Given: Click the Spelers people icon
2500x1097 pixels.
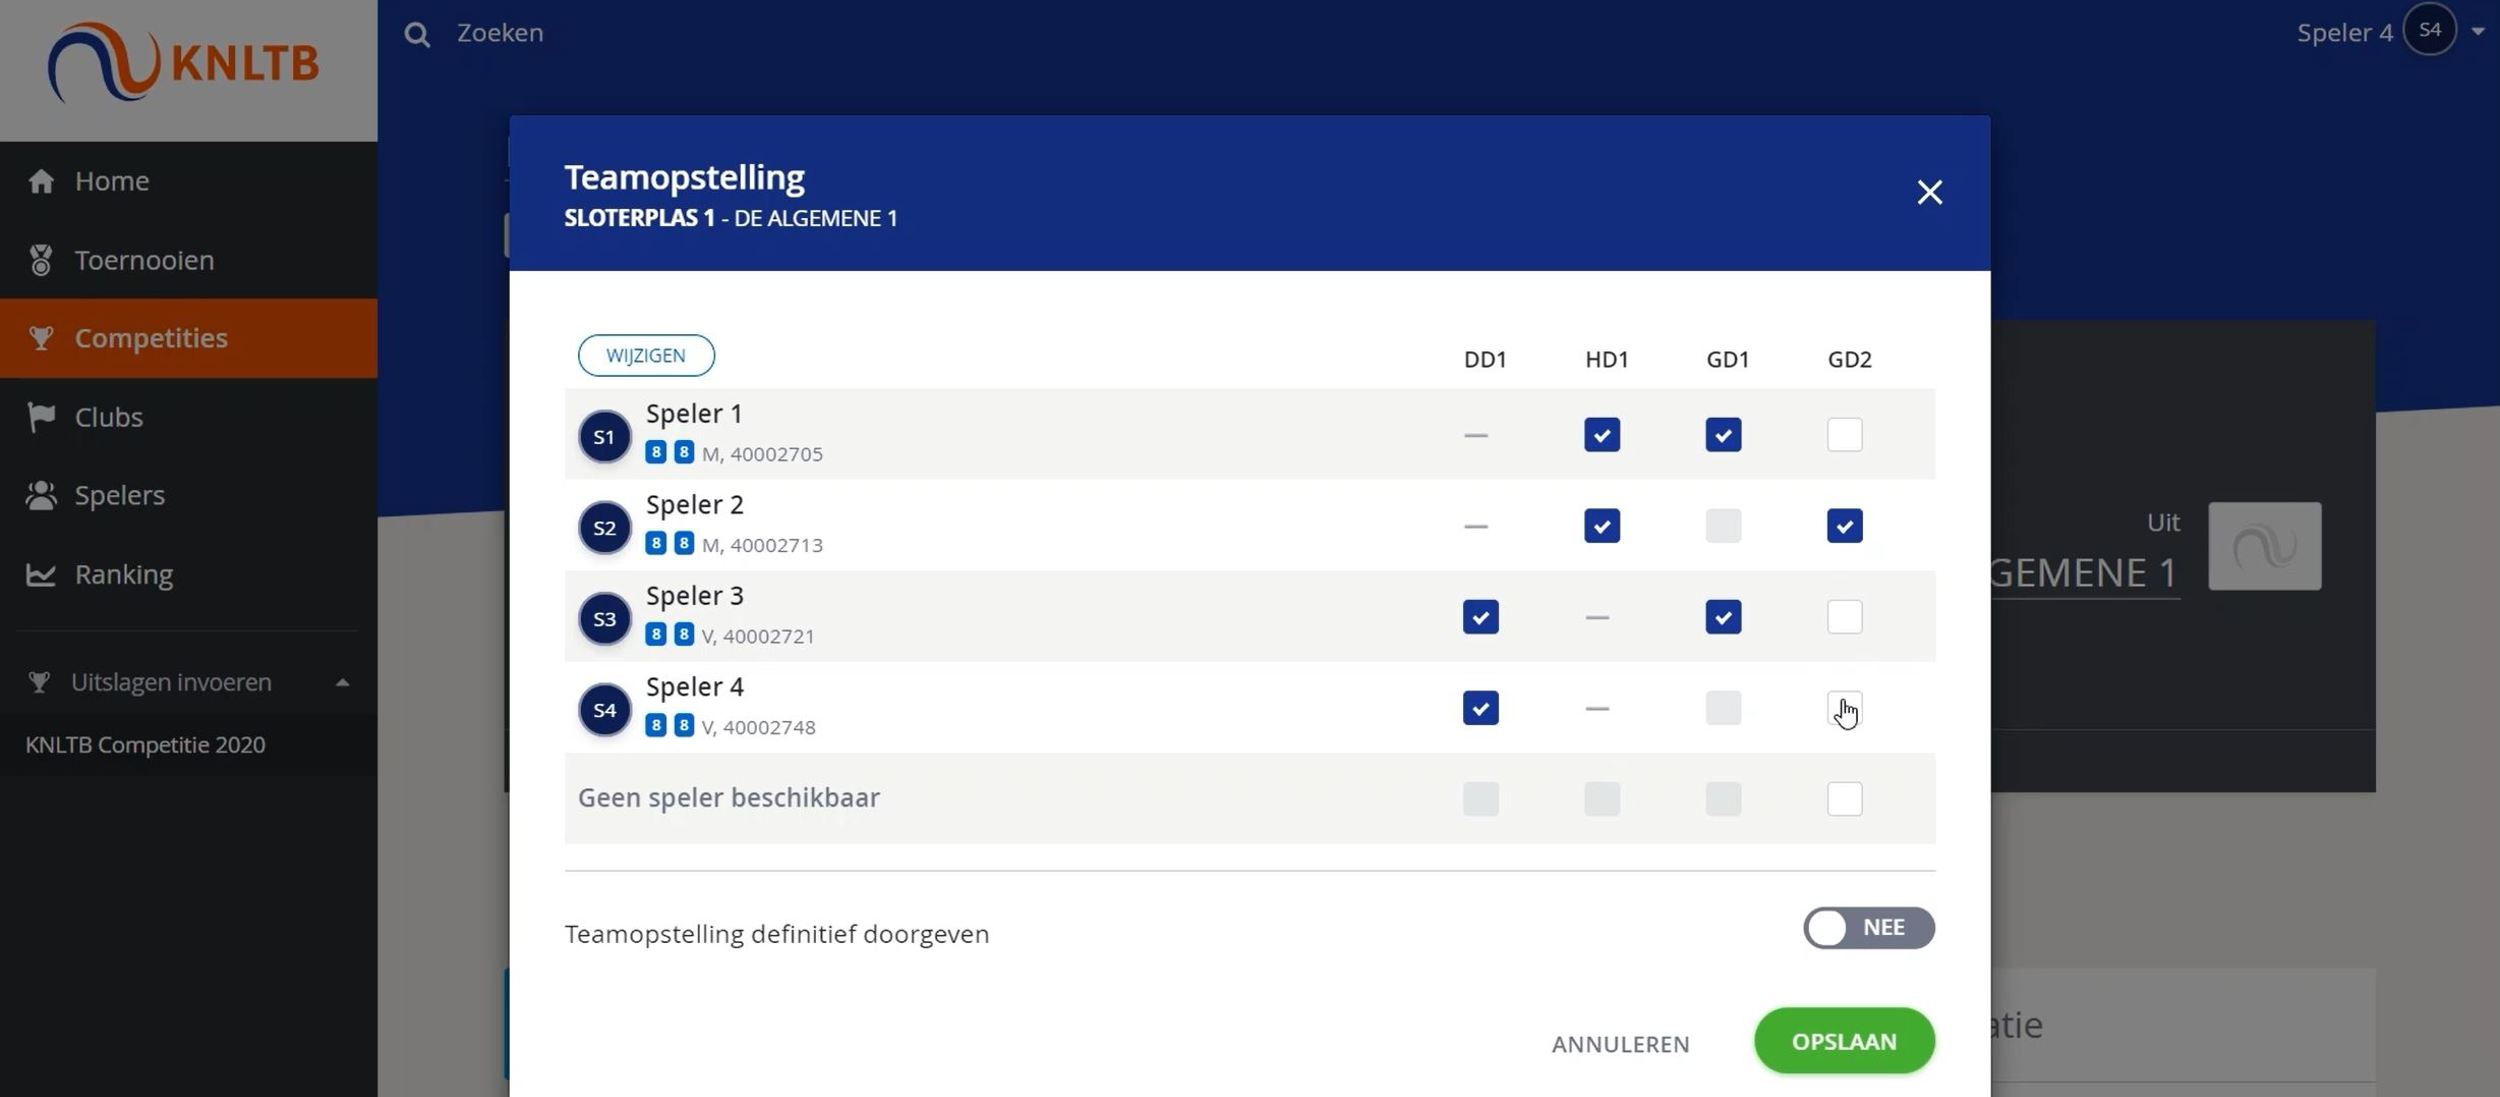Looking at the screenshot, I should coord(41,495).
